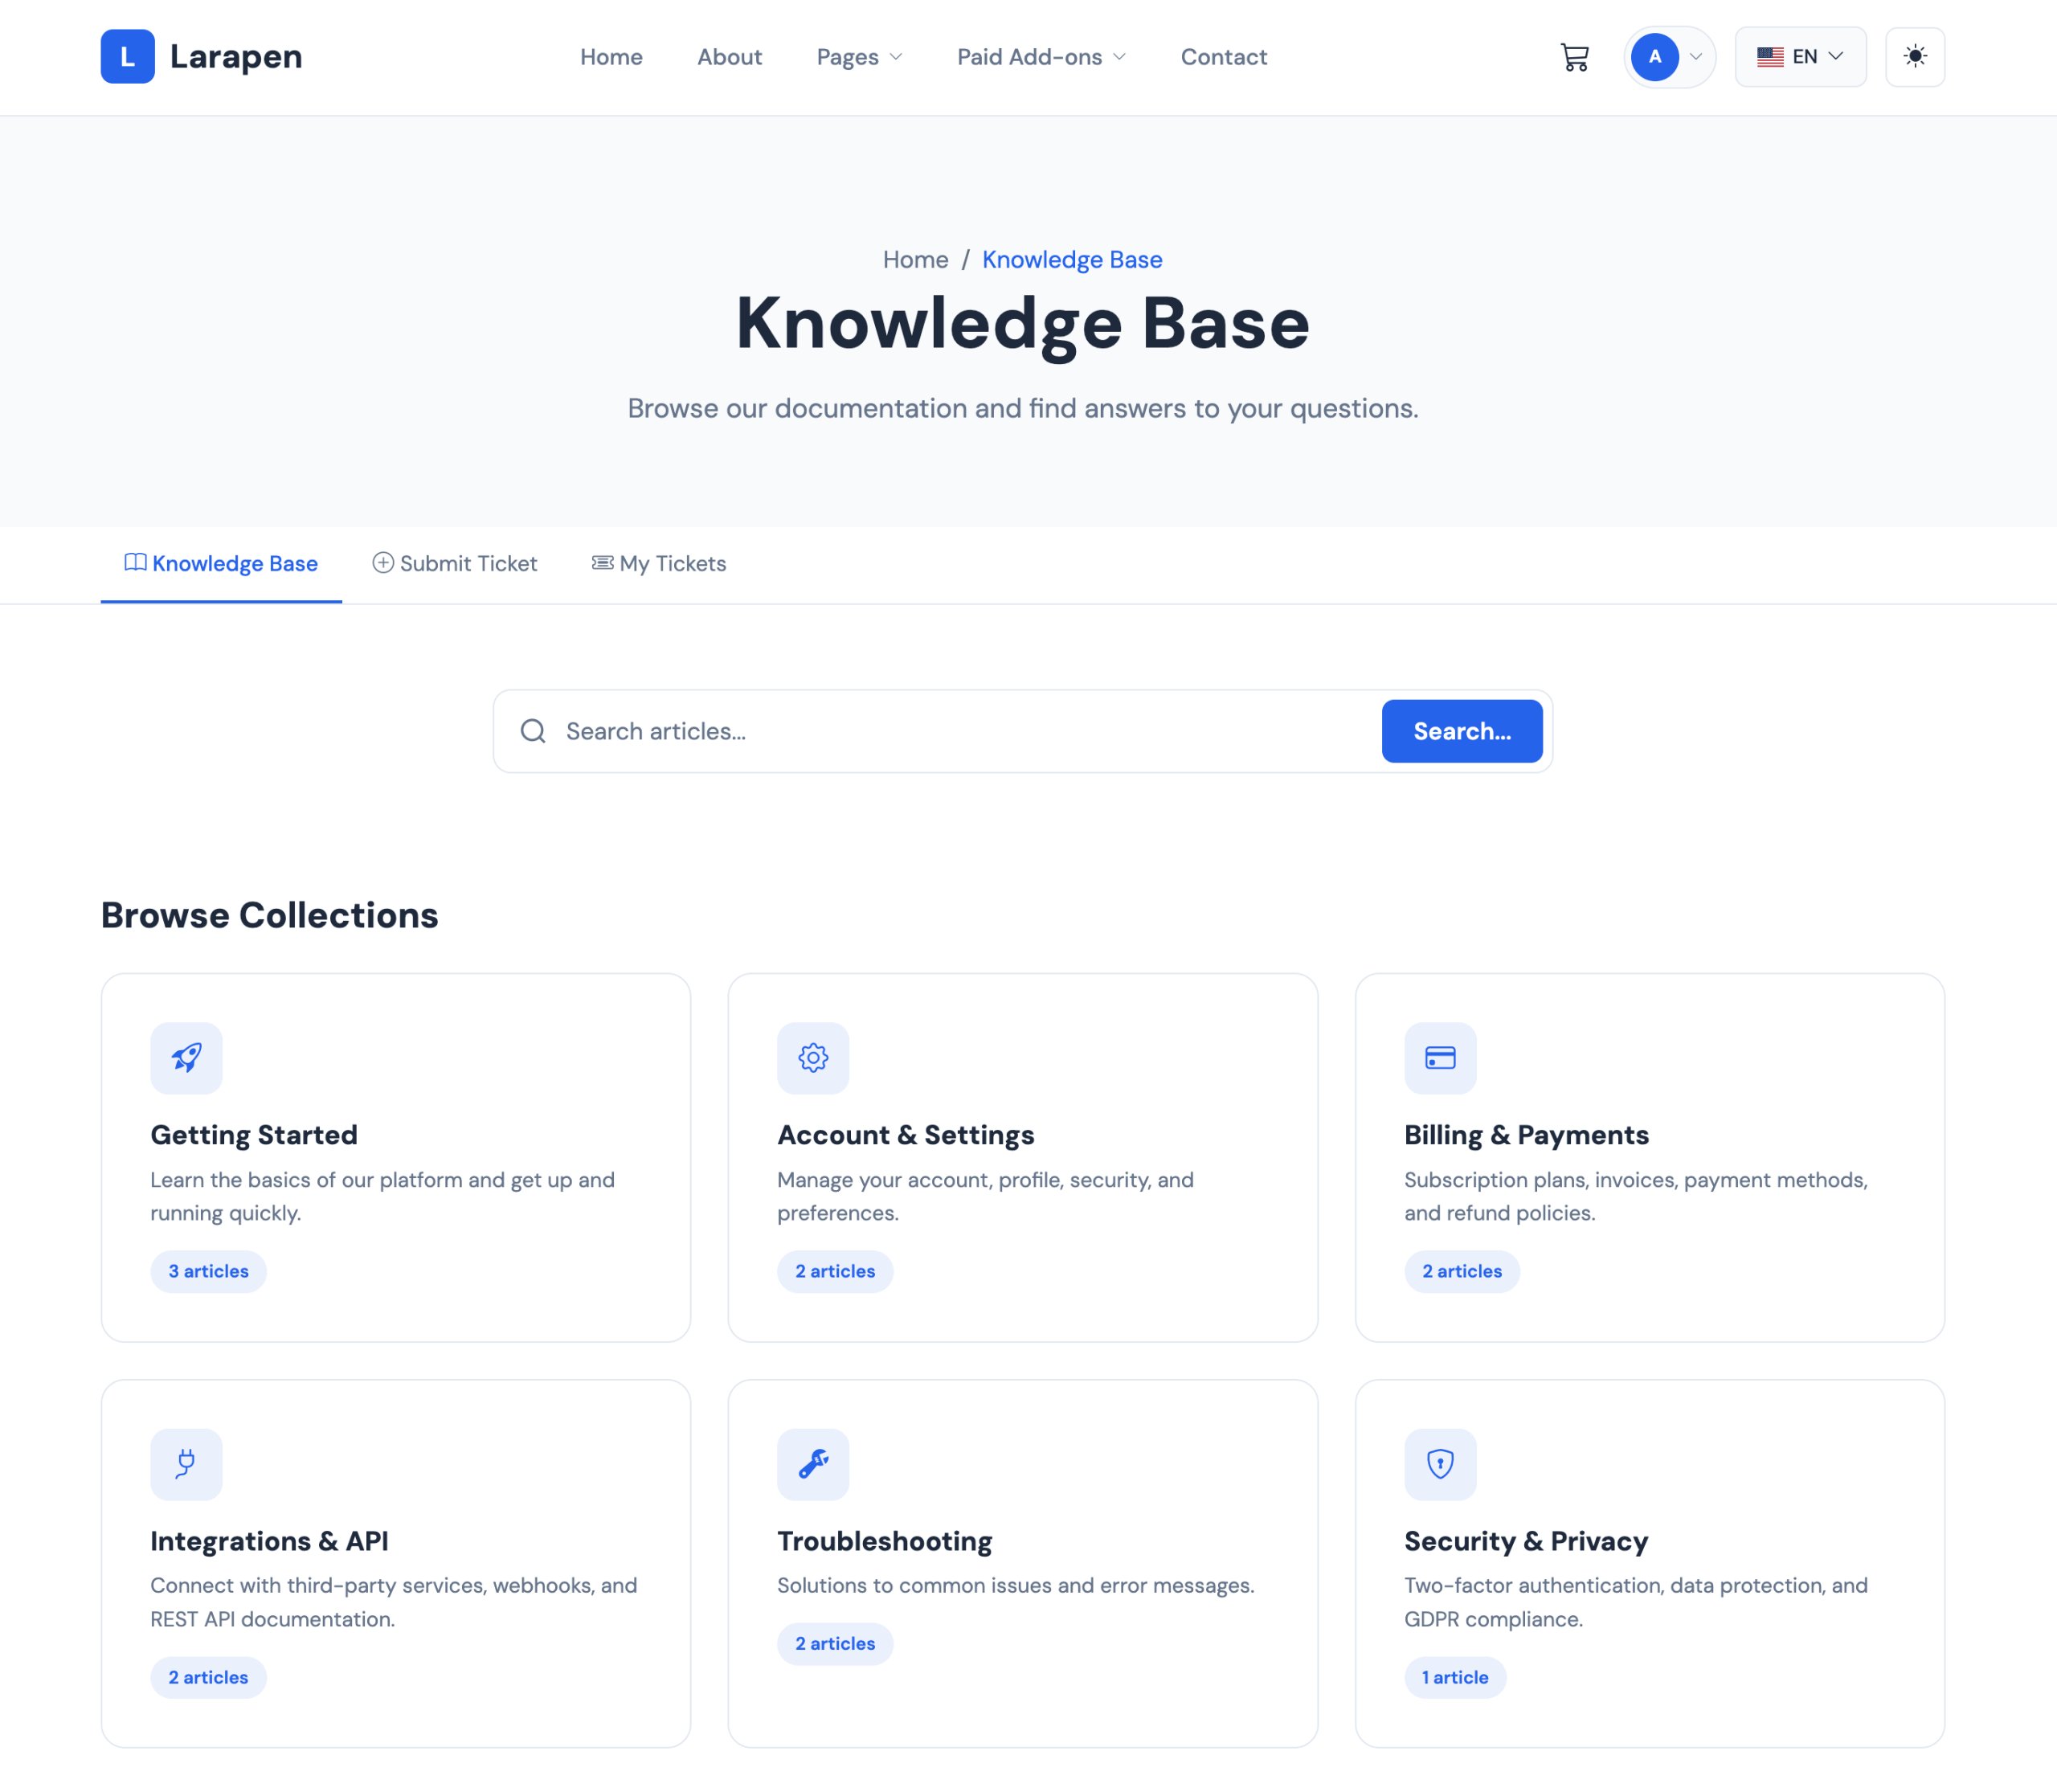Image resolution: width=2057 pixels, height=1792 pixels.
Task: Open the EN language selector
Action: (x=1799, y=57)
